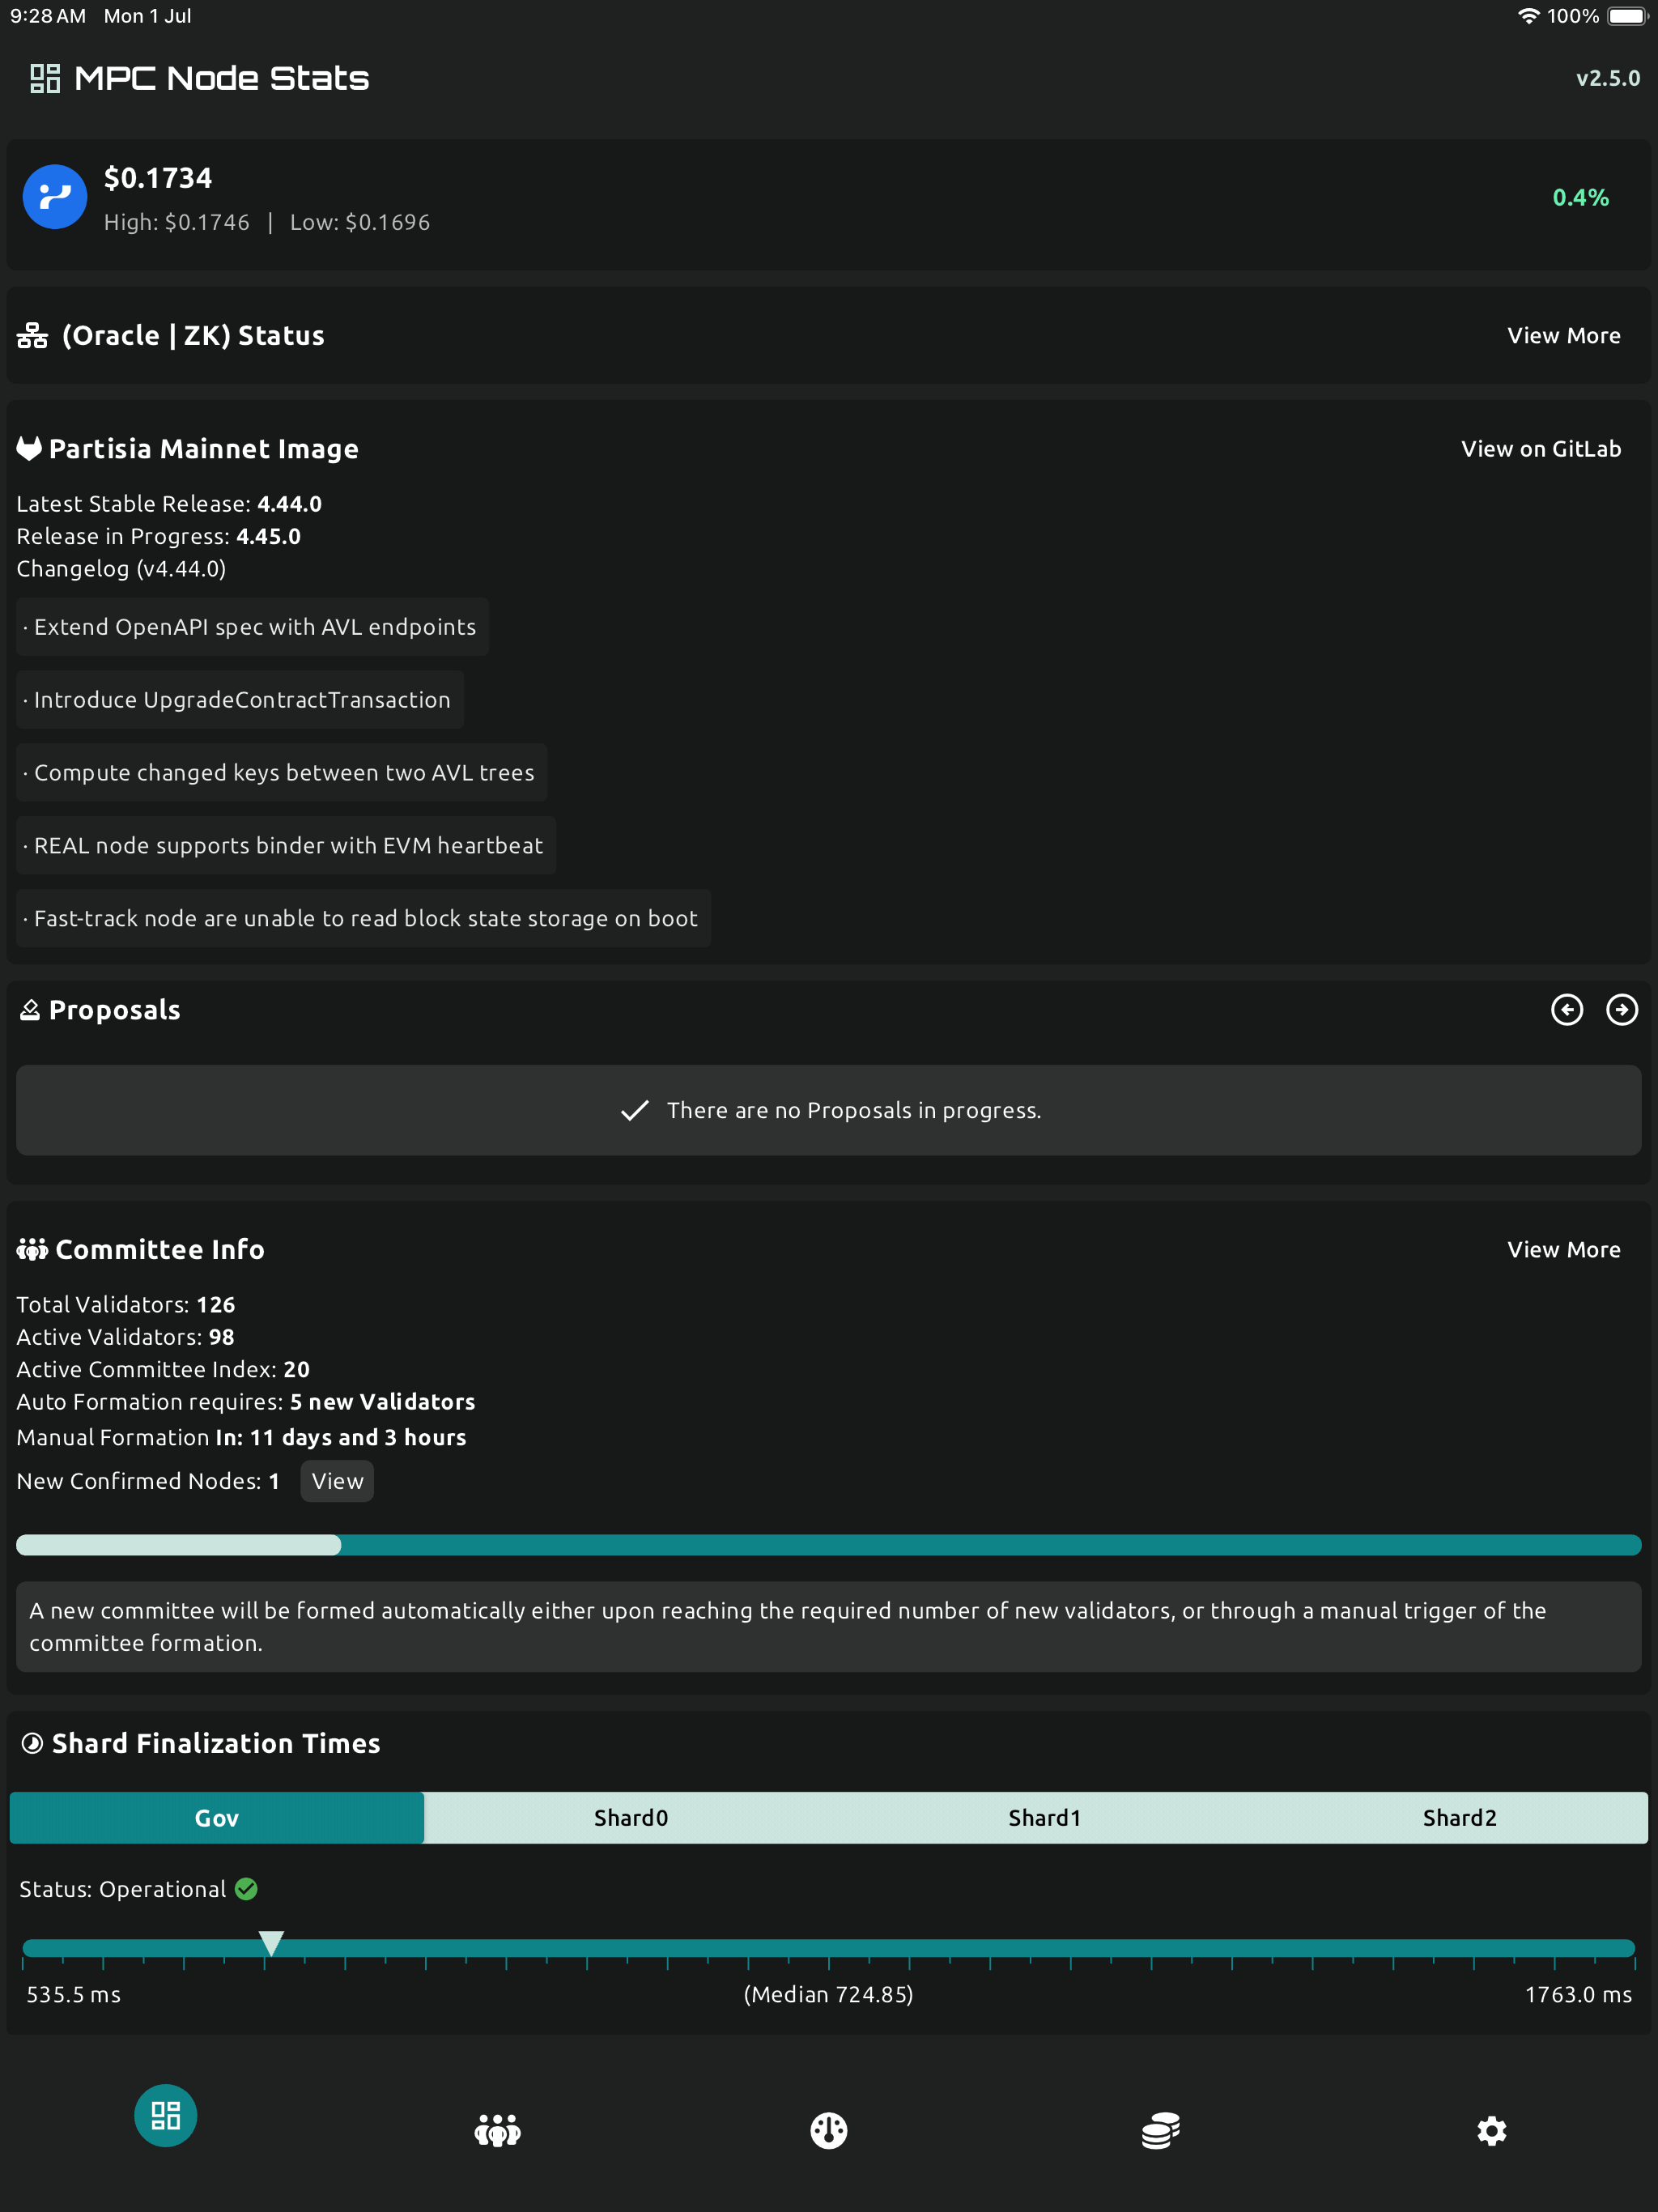Tap the Changelog (v4.44.0) heading
The width and height of the screenshot is (1658, 2212).
[x=121, y=569]
